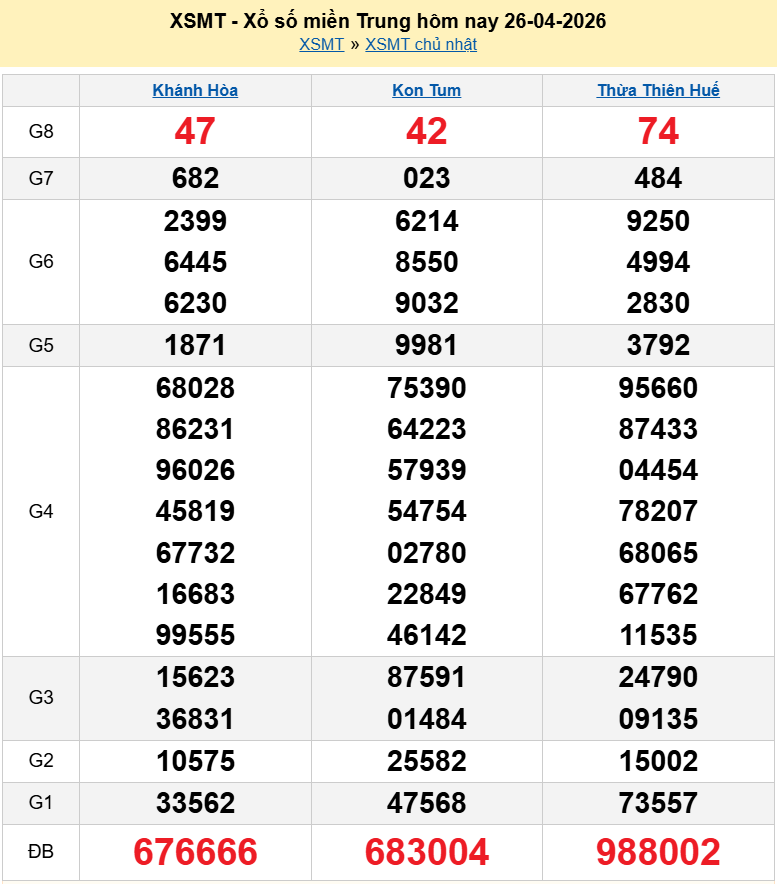Click the ĐB row label
The image size is (777, 884).
click(41, 852)
